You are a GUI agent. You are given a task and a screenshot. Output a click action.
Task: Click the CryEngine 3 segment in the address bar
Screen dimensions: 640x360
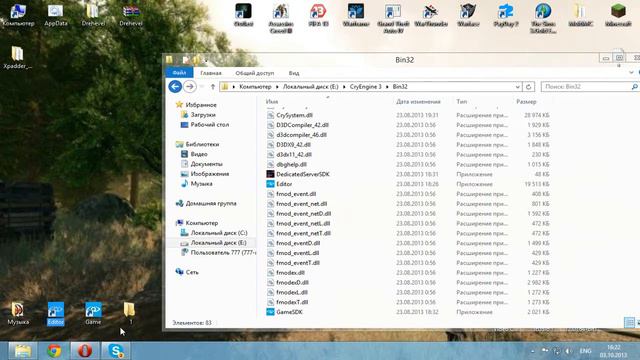[366, 87]
